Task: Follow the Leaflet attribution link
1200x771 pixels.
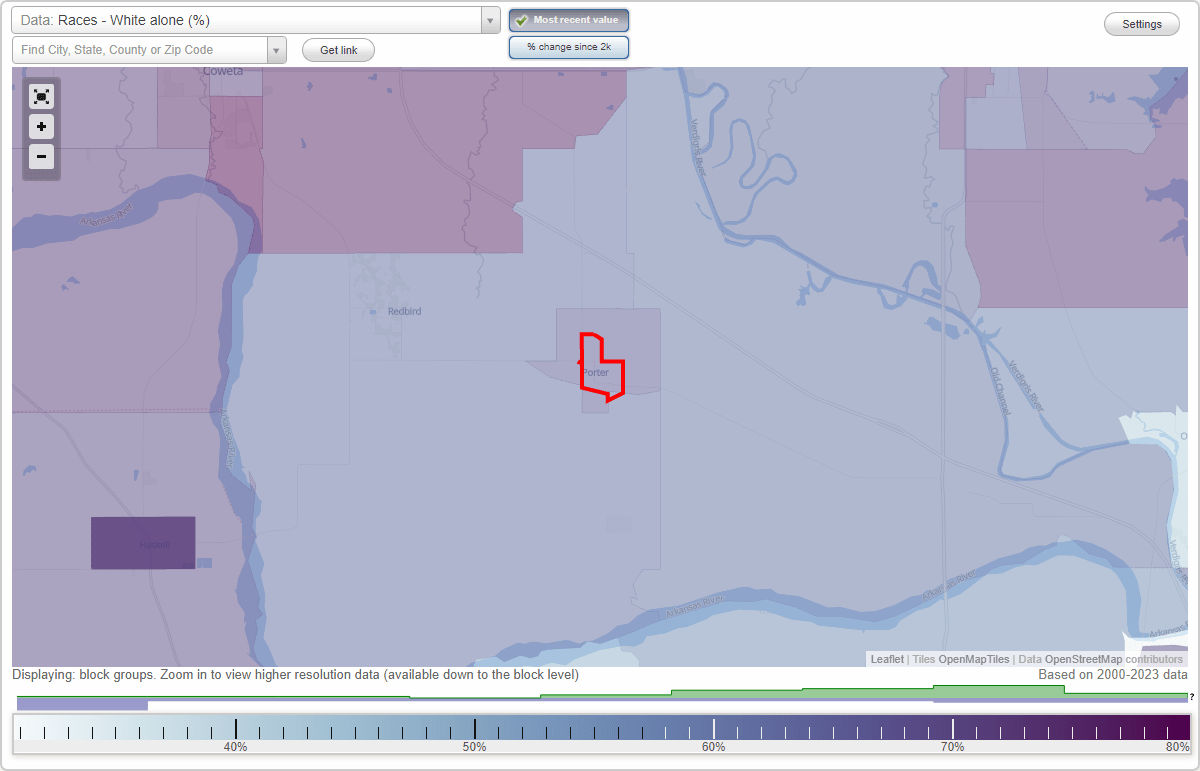Action: click(x=885, y=659)
